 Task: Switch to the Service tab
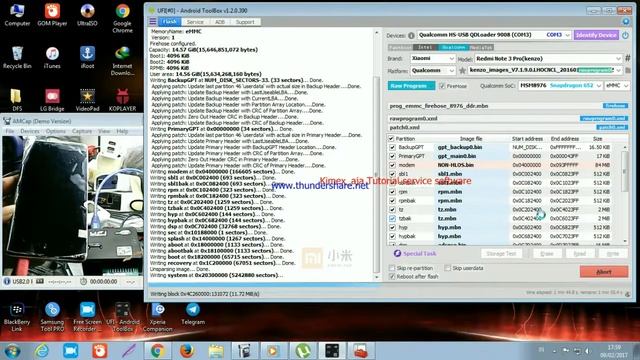(195, 22)
